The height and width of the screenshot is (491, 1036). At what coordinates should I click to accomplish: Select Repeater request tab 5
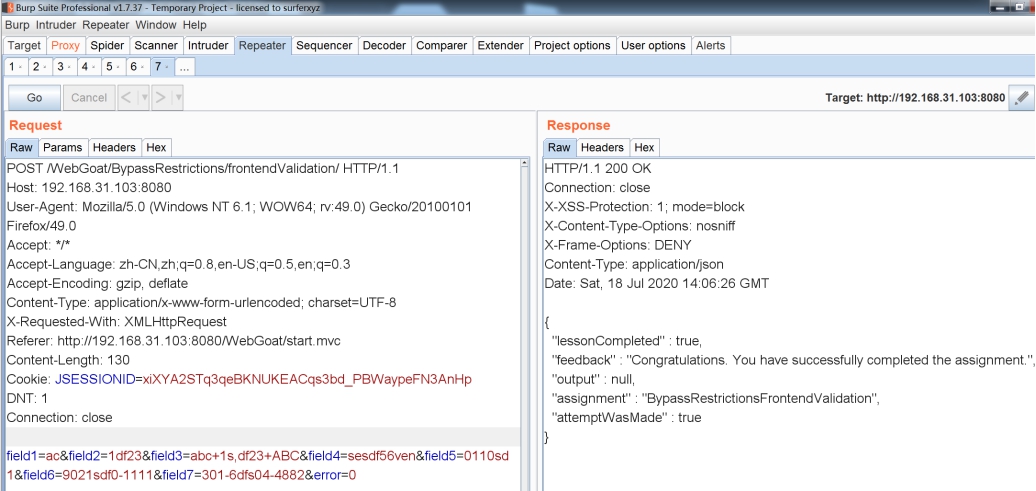point(113,67)
